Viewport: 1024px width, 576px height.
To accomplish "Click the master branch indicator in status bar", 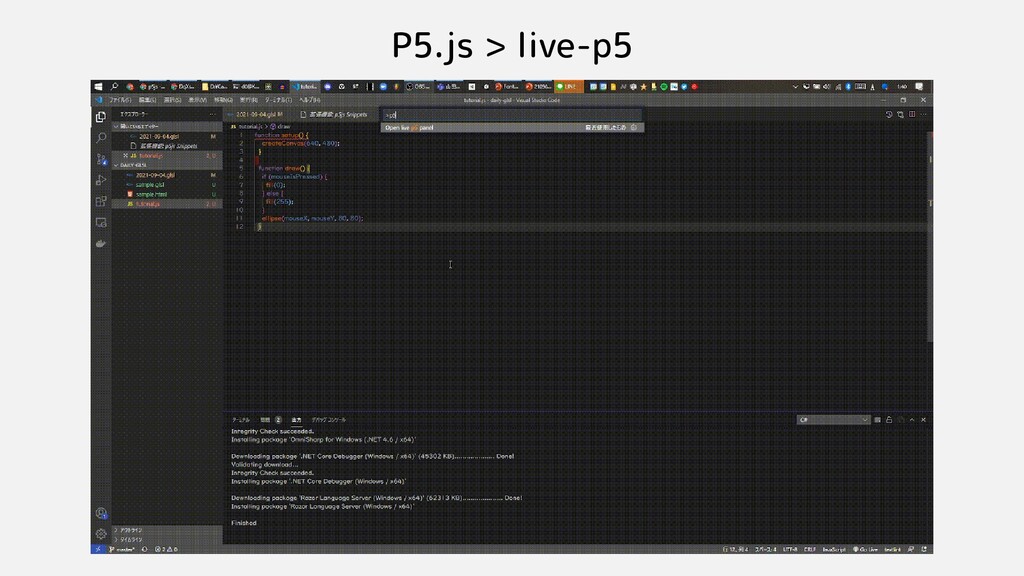I will (121, 549).
